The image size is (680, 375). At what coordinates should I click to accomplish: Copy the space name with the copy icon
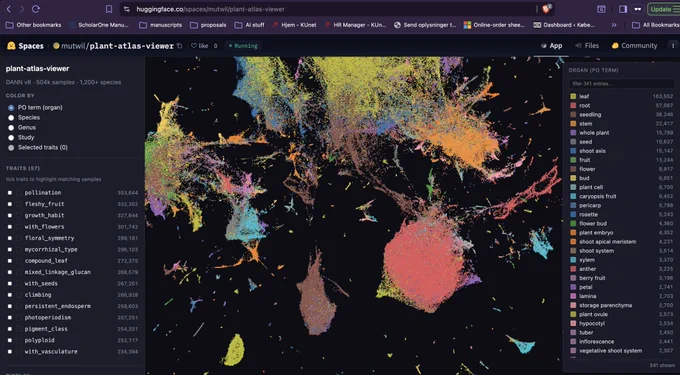(x=179, y=46)
